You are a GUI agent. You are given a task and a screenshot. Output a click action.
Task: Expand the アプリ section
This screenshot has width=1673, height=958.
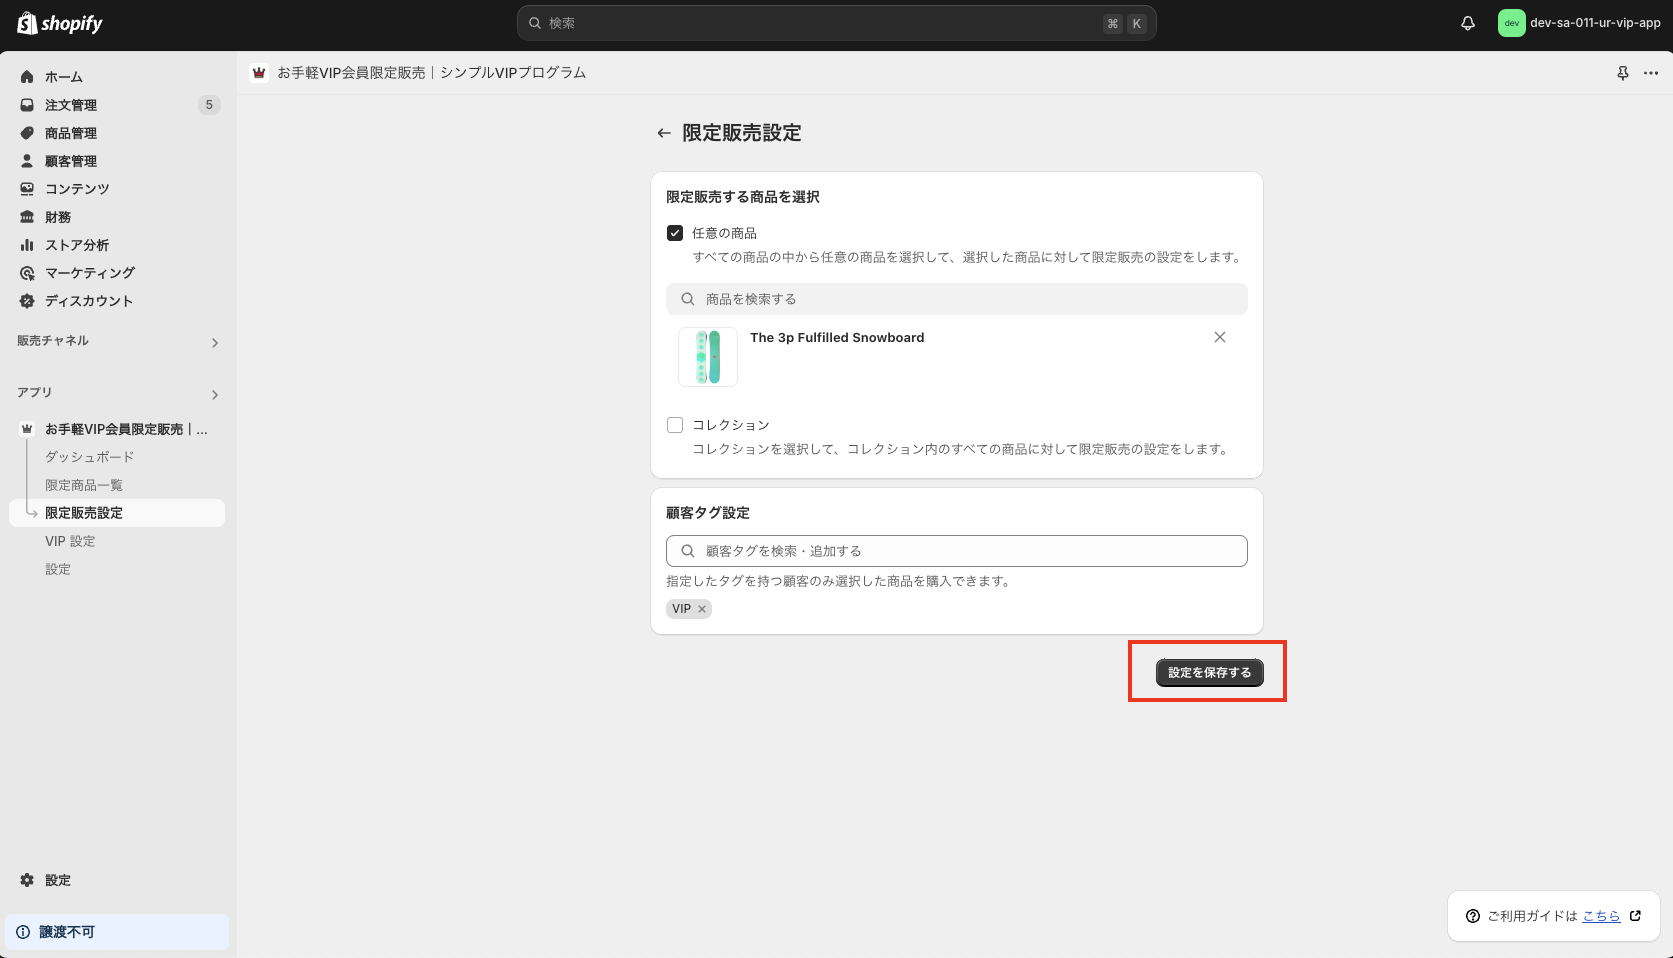[214, 394]
